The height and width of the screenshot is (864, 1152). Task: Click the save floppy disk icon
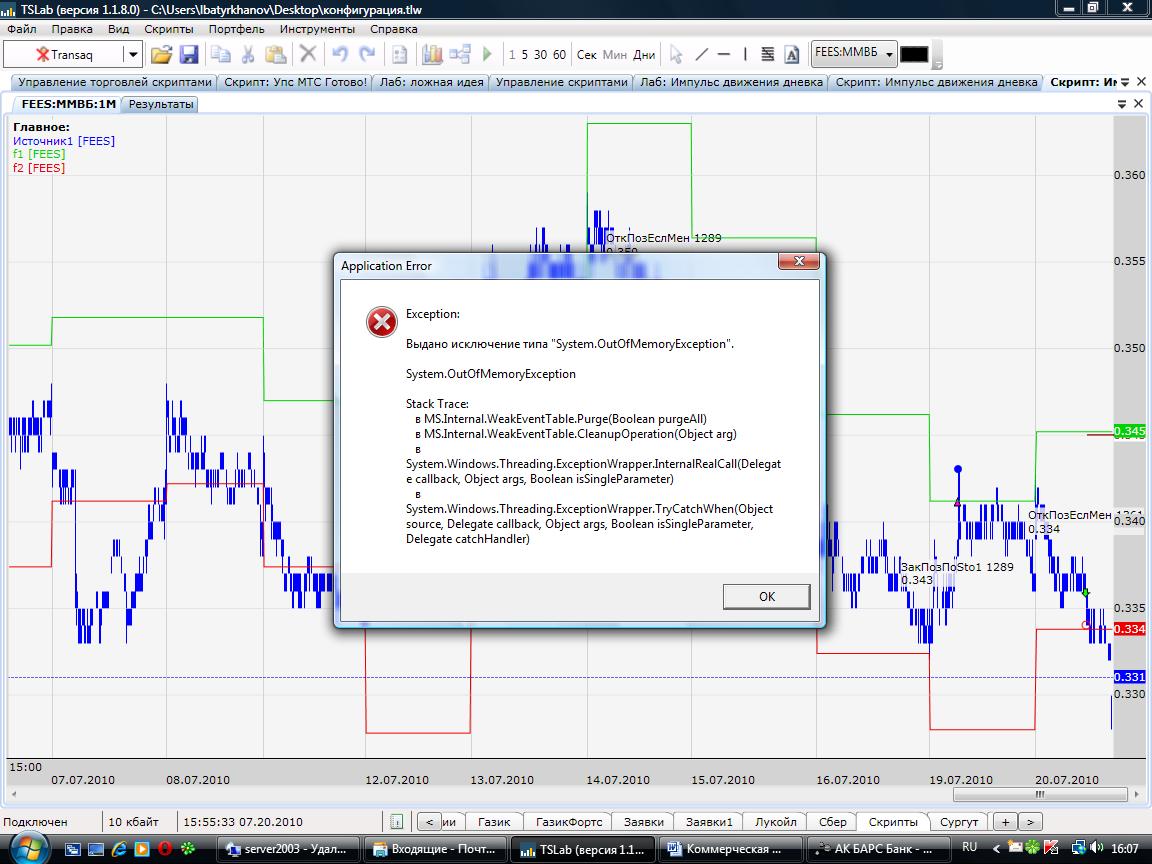189,54
